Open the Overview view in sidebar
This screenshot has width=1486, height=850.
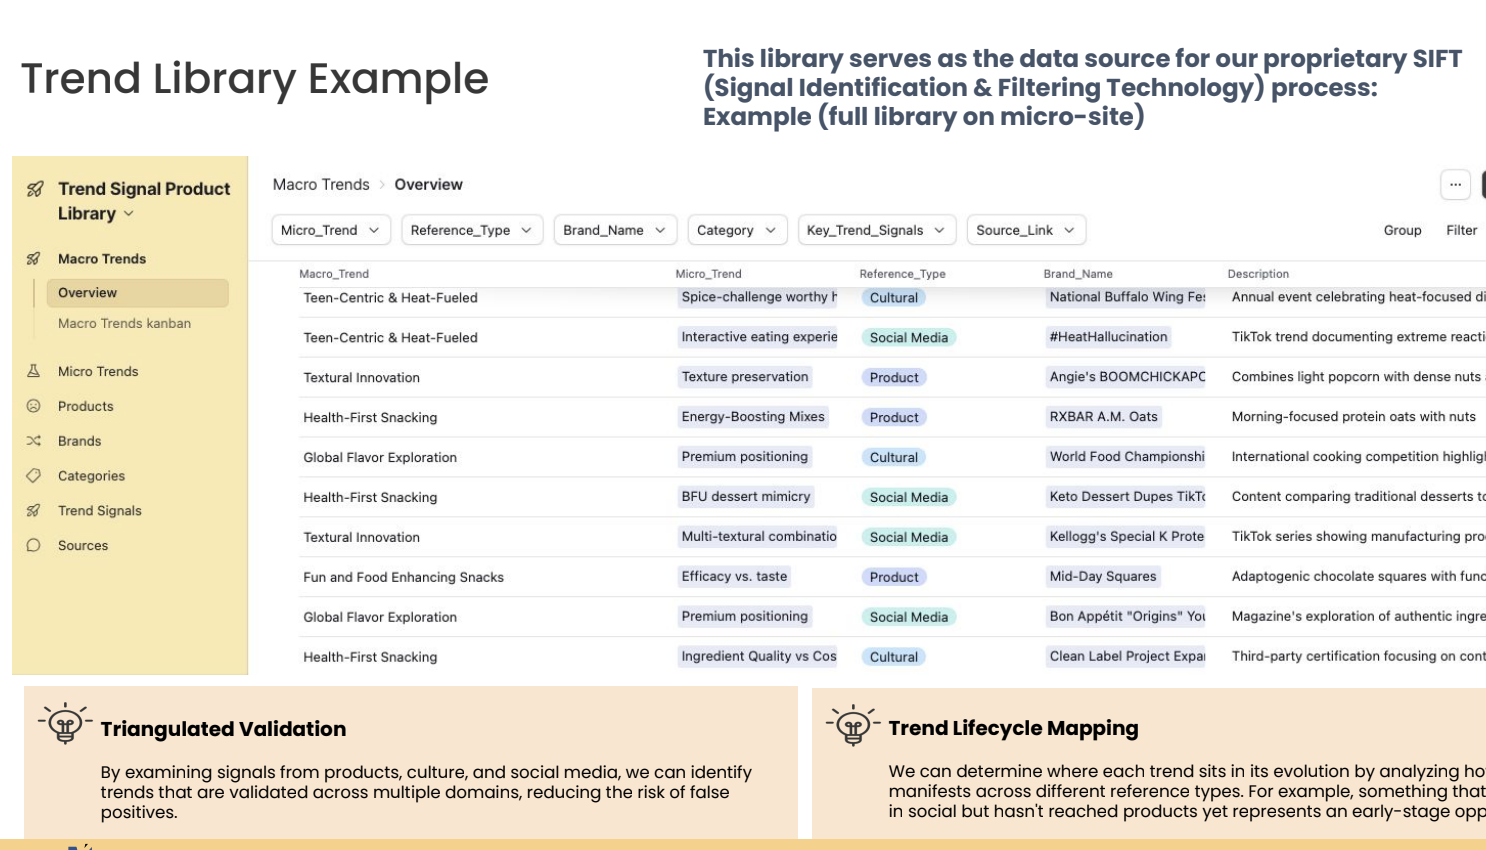[137, 293]
